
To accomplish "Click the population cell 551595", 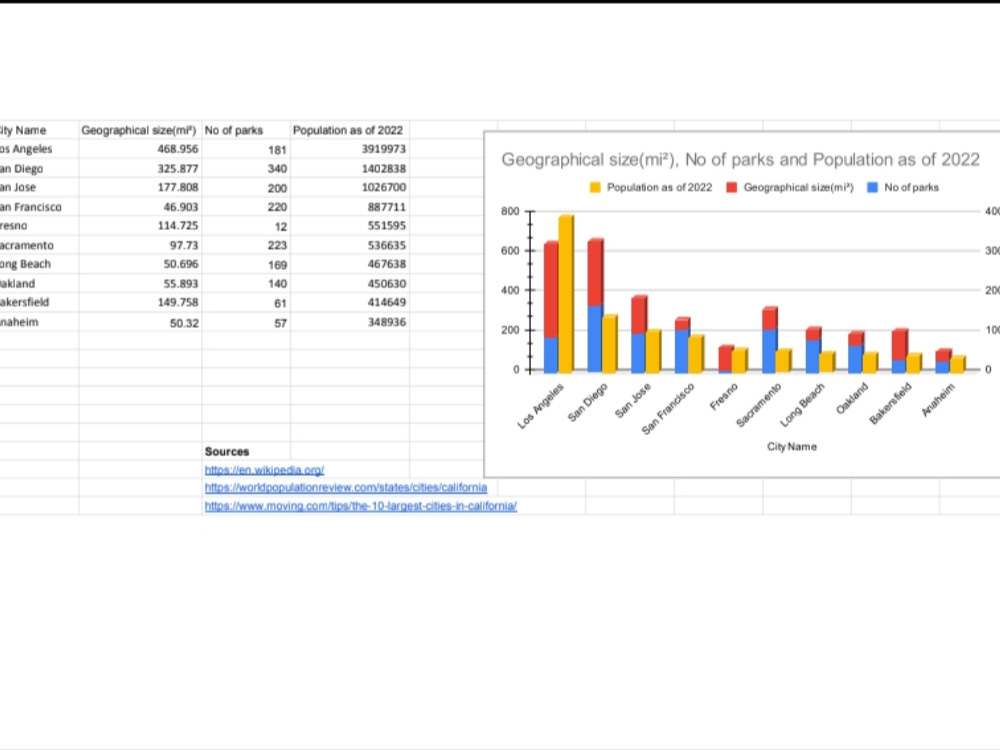I will tap(350, 226).
